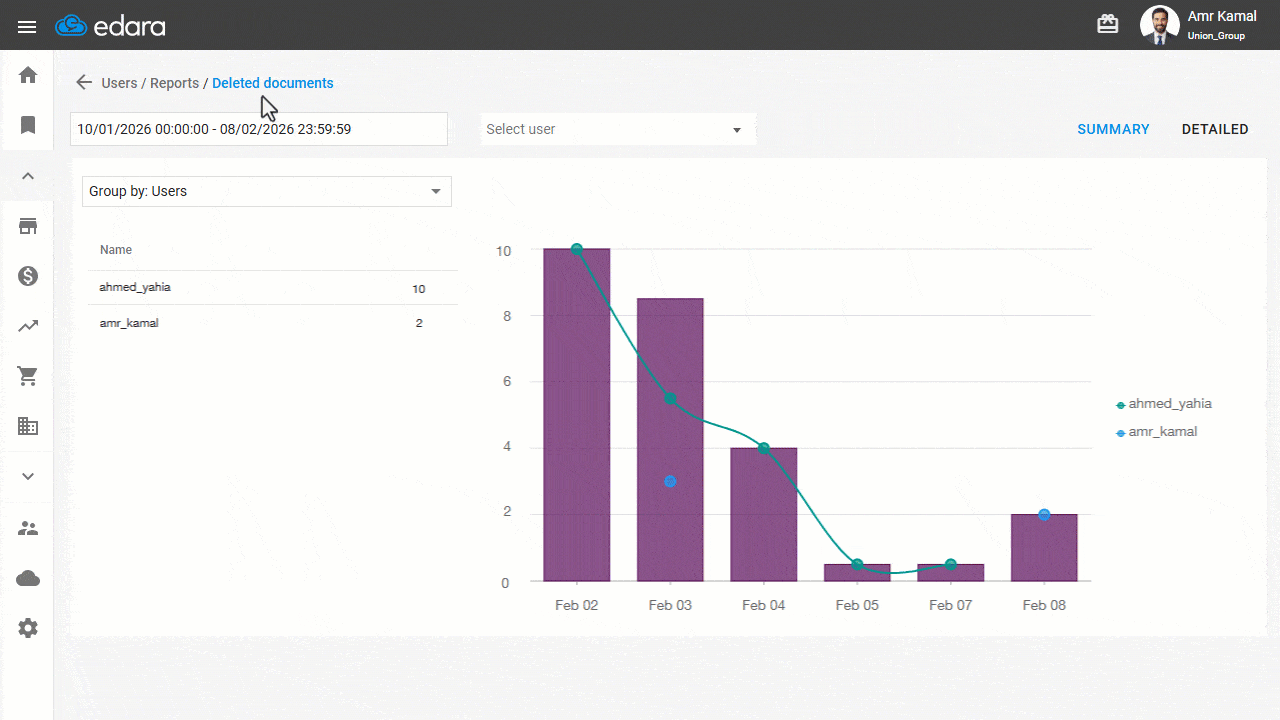Open the store sidebar icon
The width and height of the screenshot is (1280, 720).
(28, 226)
